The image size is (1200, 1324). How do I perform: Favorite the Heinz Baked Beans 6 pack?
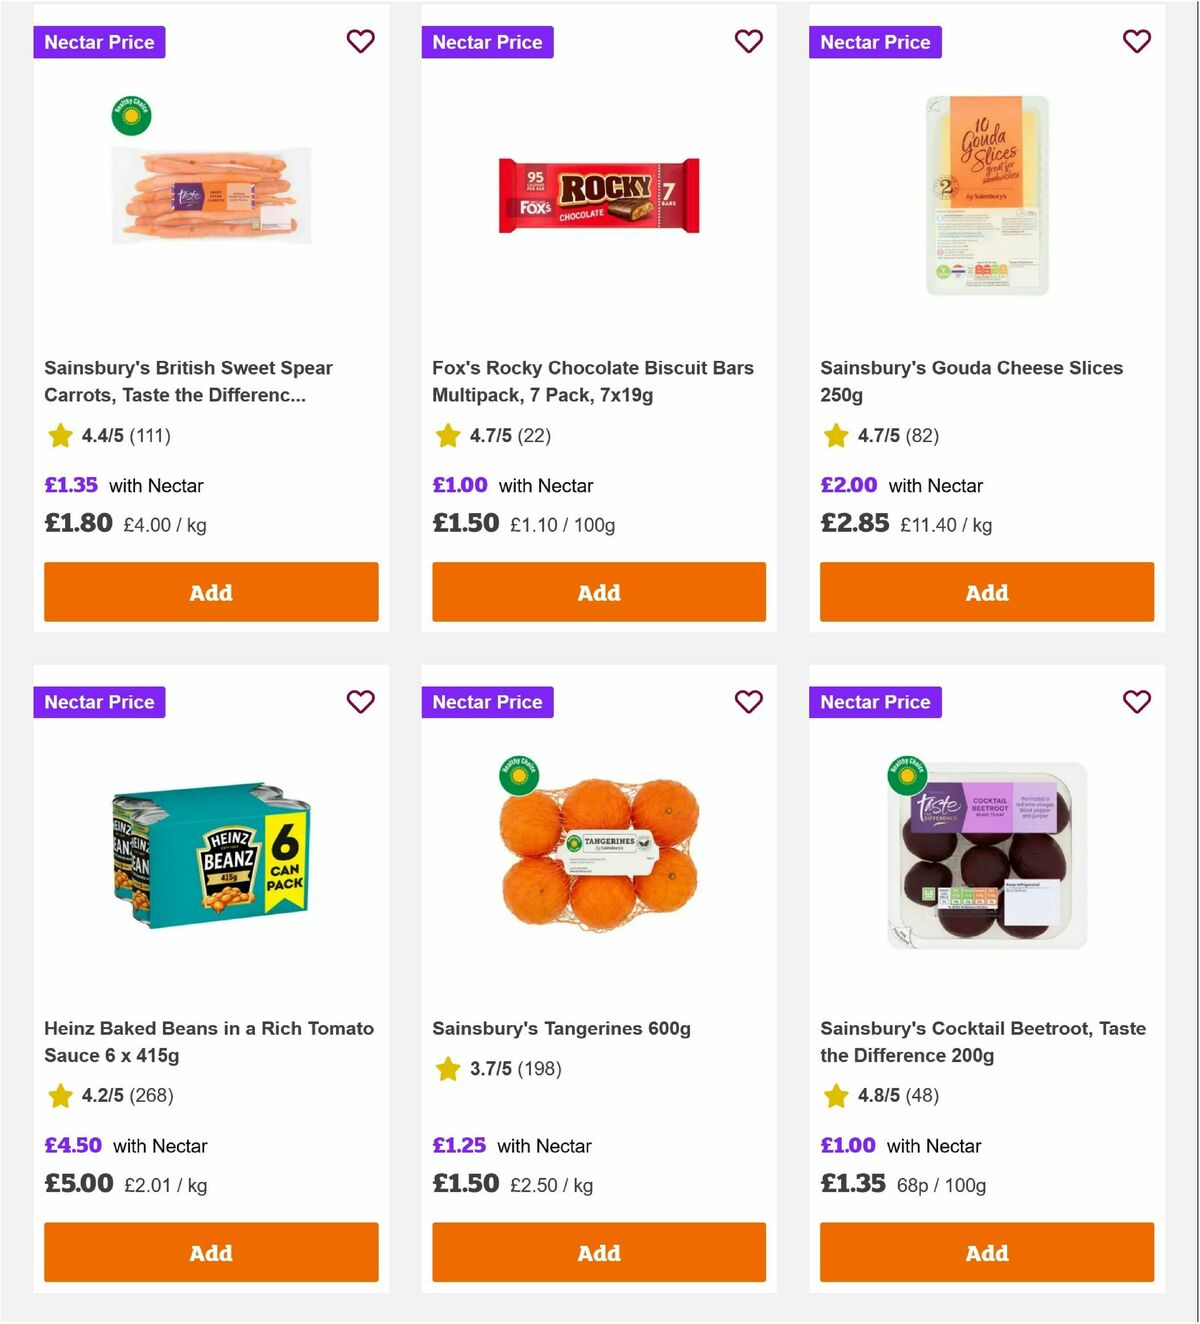(360, 702)
